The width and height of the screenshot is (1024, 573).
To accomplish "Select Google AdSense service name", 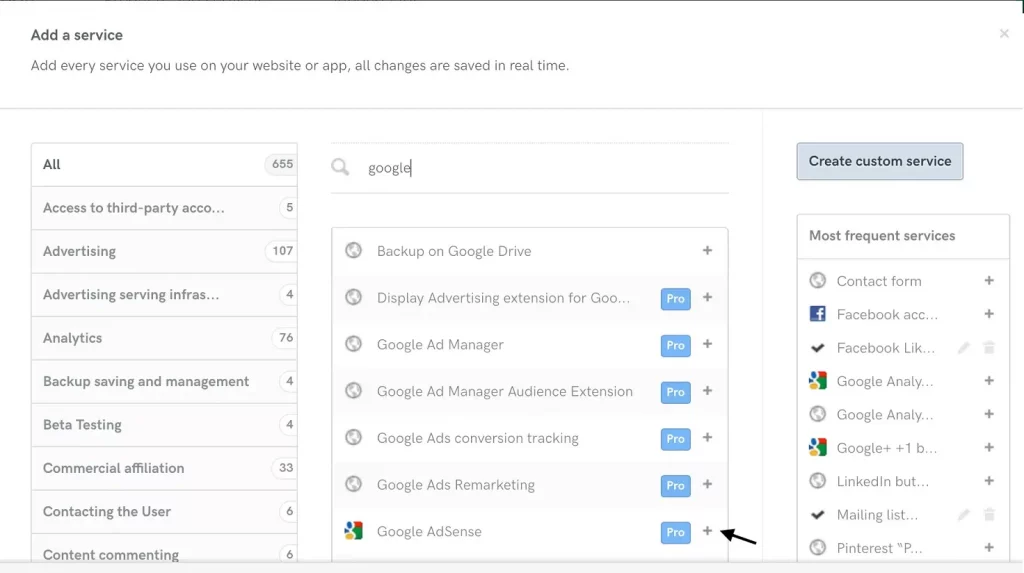I will click(x=429, y=531).
